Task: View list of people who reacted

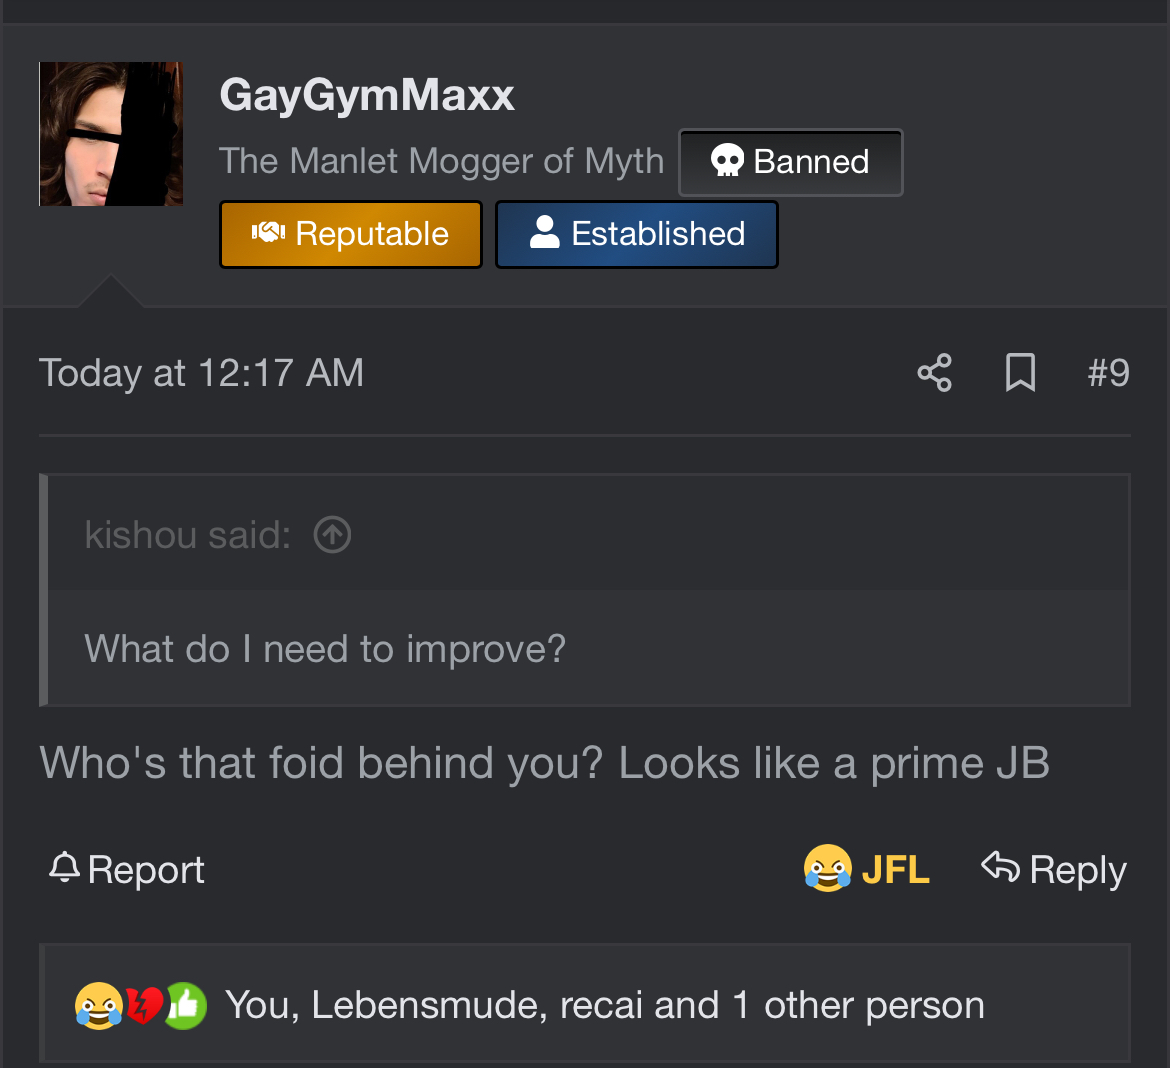Action: 604,1005
